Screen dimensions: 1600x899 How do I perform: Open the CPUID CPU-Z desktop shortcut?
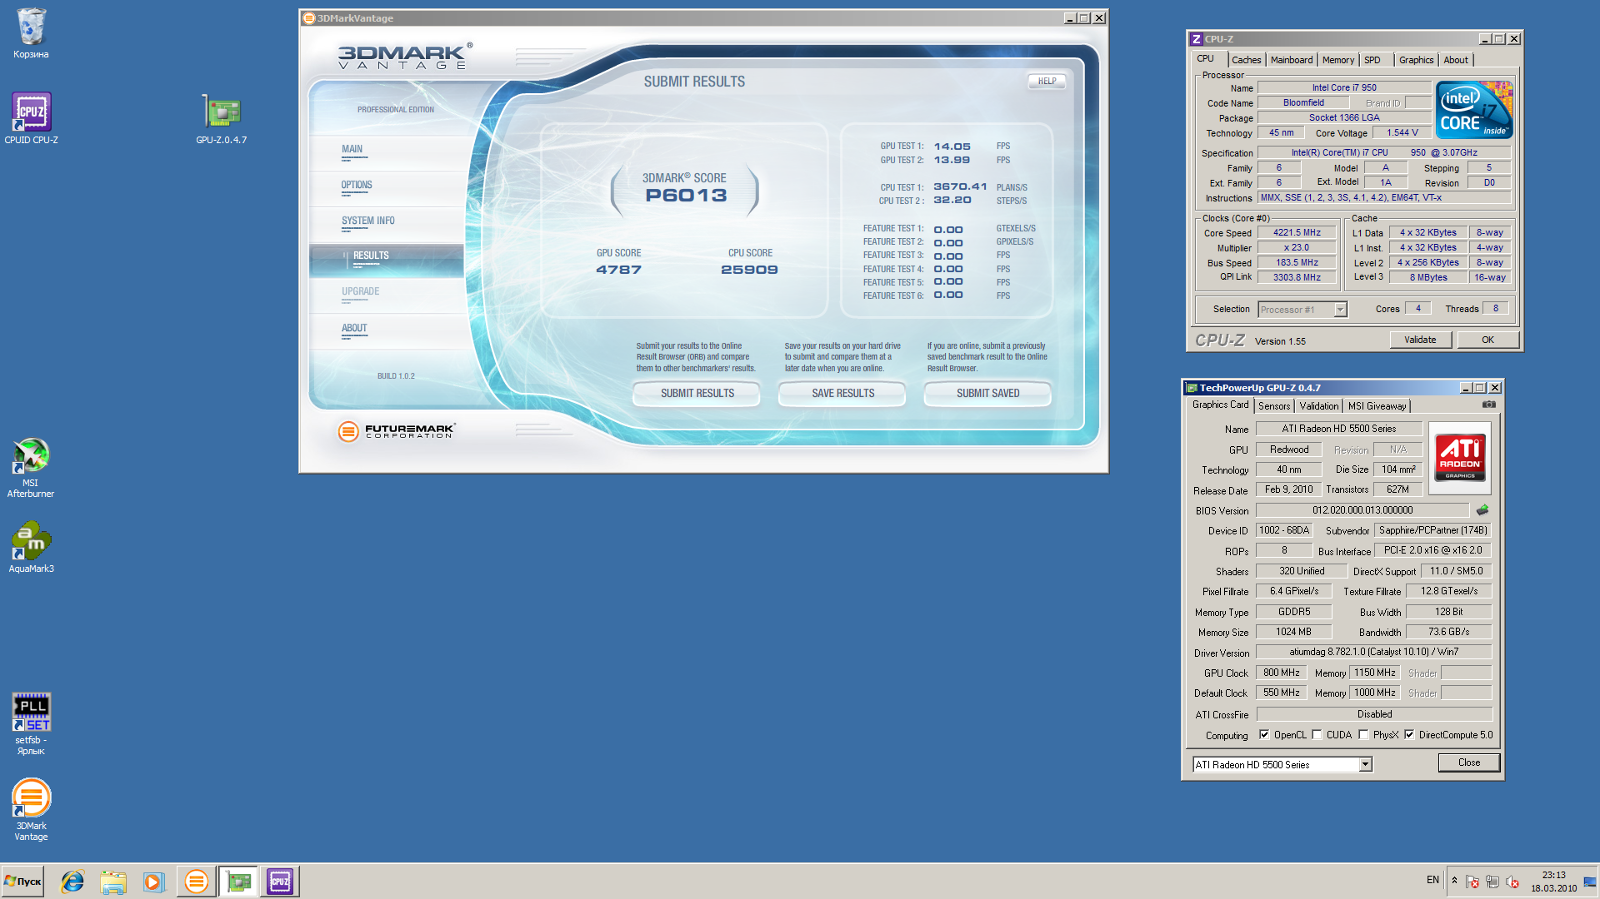(x=31, y=118)
